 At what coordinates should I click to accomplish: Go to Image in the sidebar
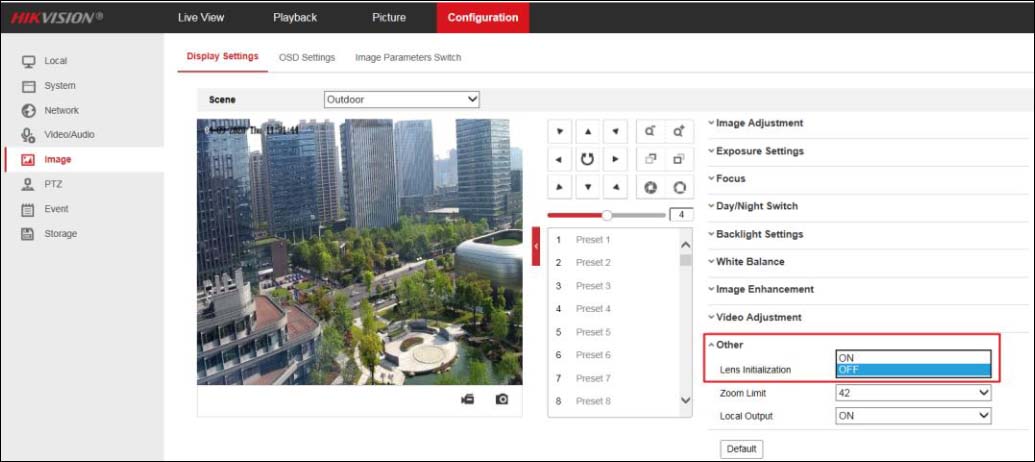84,159
